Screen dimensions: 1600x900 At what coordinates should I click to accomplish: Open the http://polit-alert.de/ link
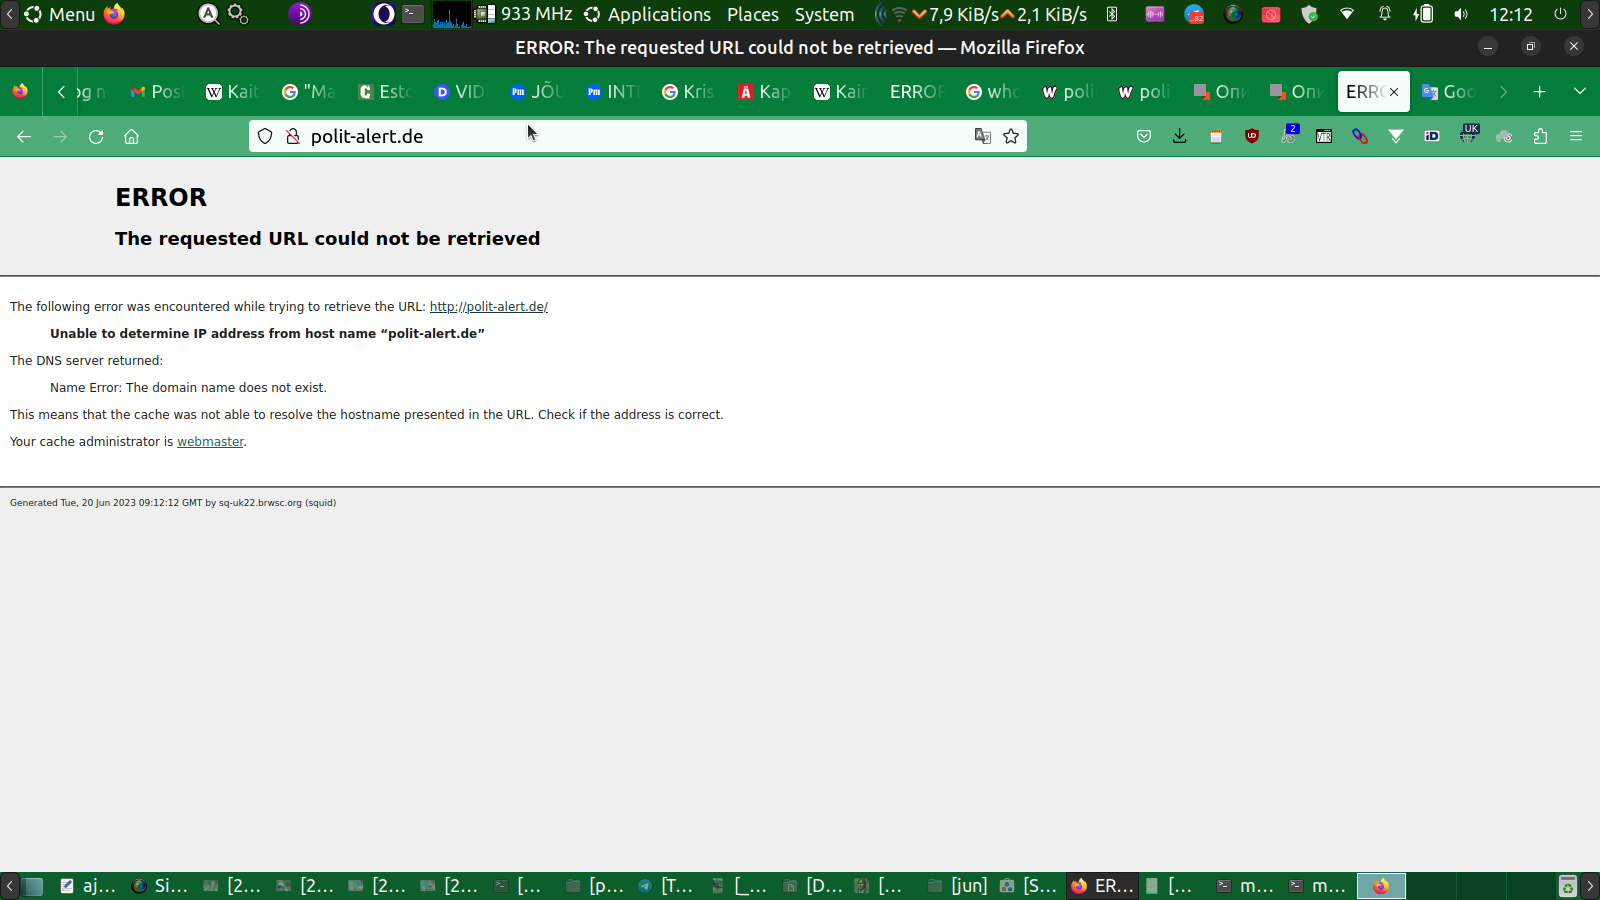489,307
